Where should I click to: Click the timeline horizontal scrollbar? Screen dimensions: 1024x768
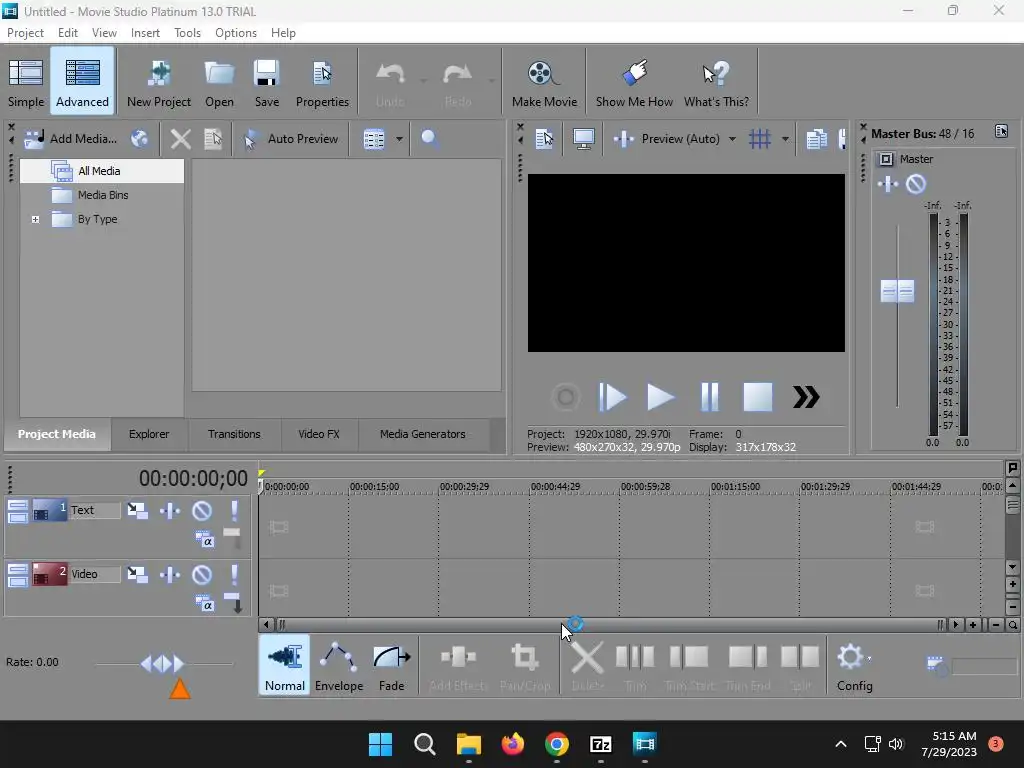610,625
